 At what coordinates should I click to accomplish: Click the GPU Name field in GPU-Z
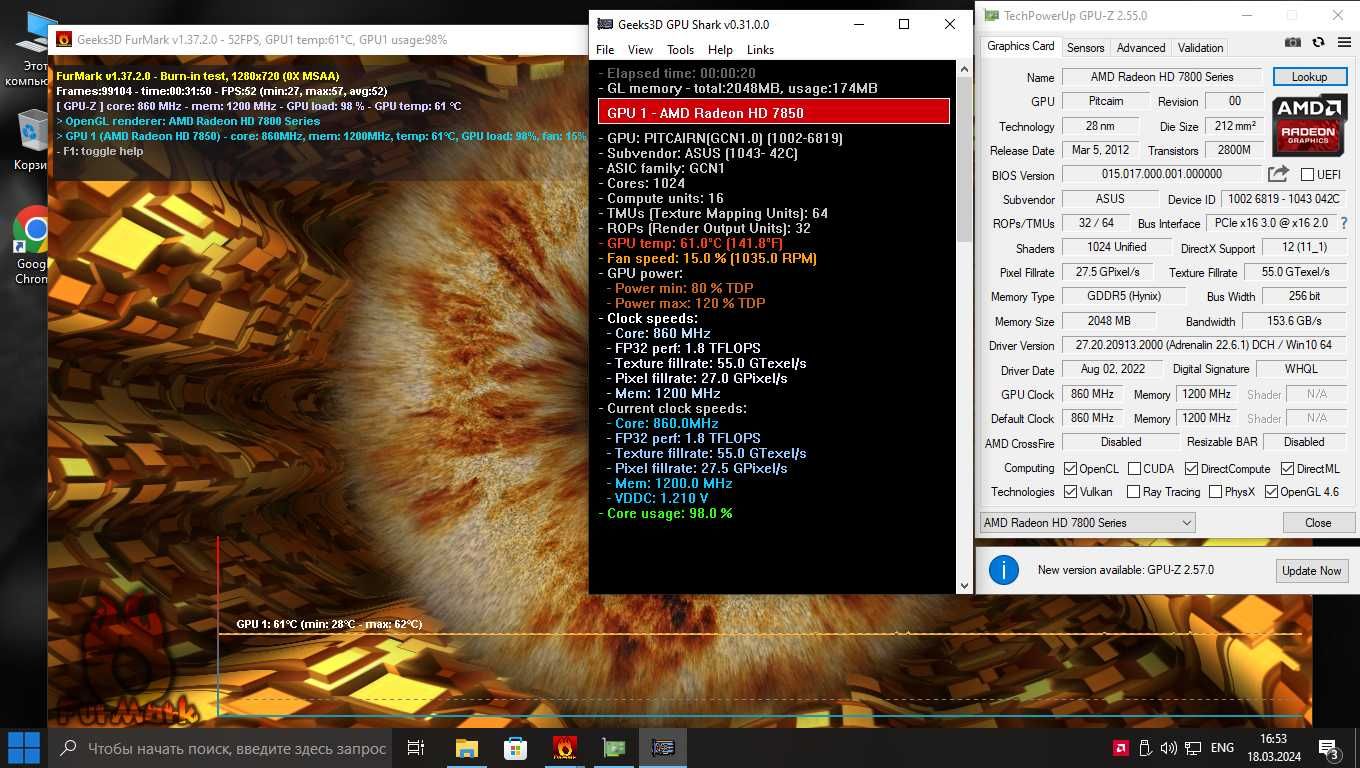click(x=1163, y=76)
